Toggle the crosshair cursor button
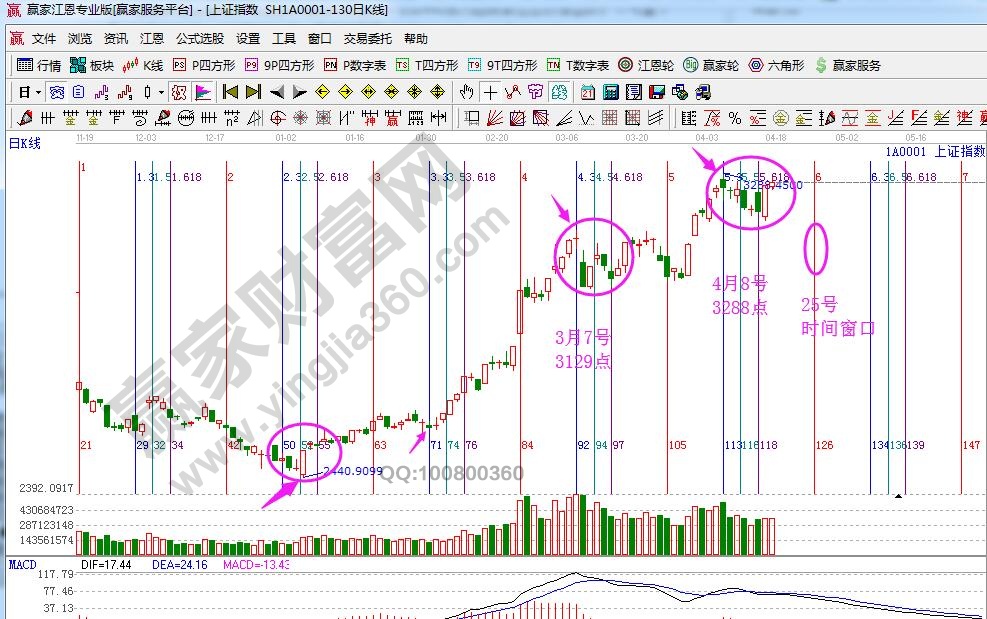The height and width of the screenshot is (619, 987). (490, 92)
